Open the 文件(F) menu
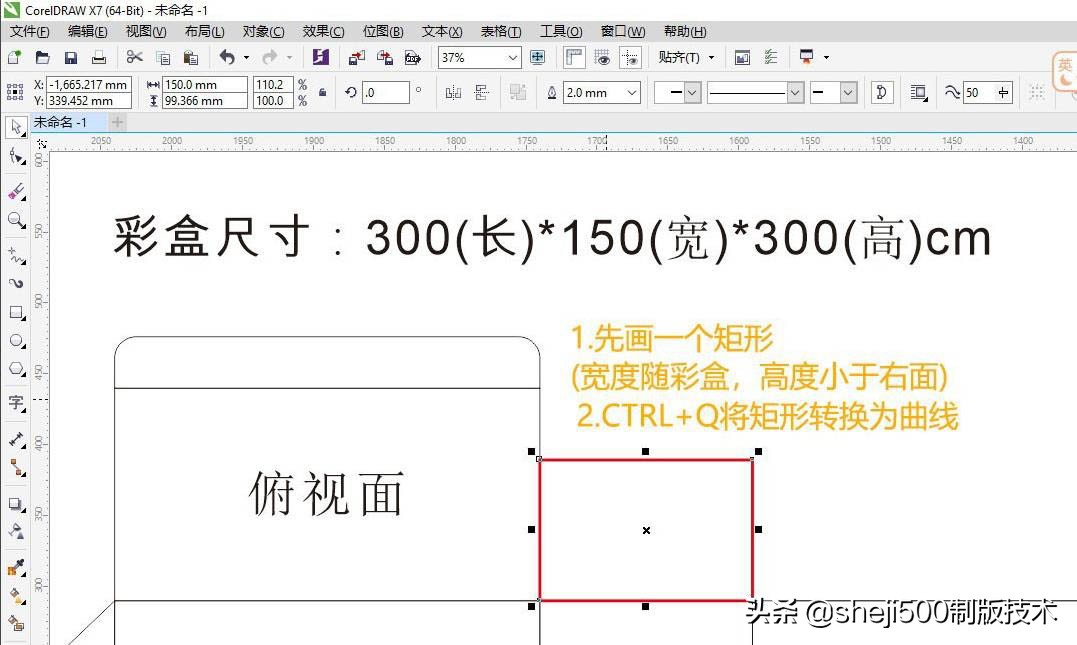 (x=30, y=32)
